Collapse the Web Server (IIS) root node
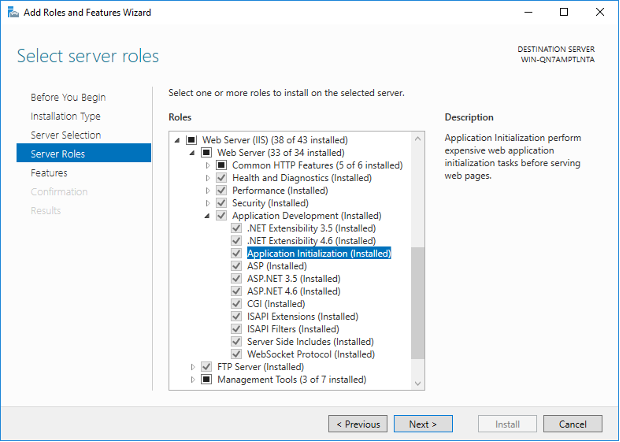This screenshot has height=442, width=620. click(x=178, y=140)
